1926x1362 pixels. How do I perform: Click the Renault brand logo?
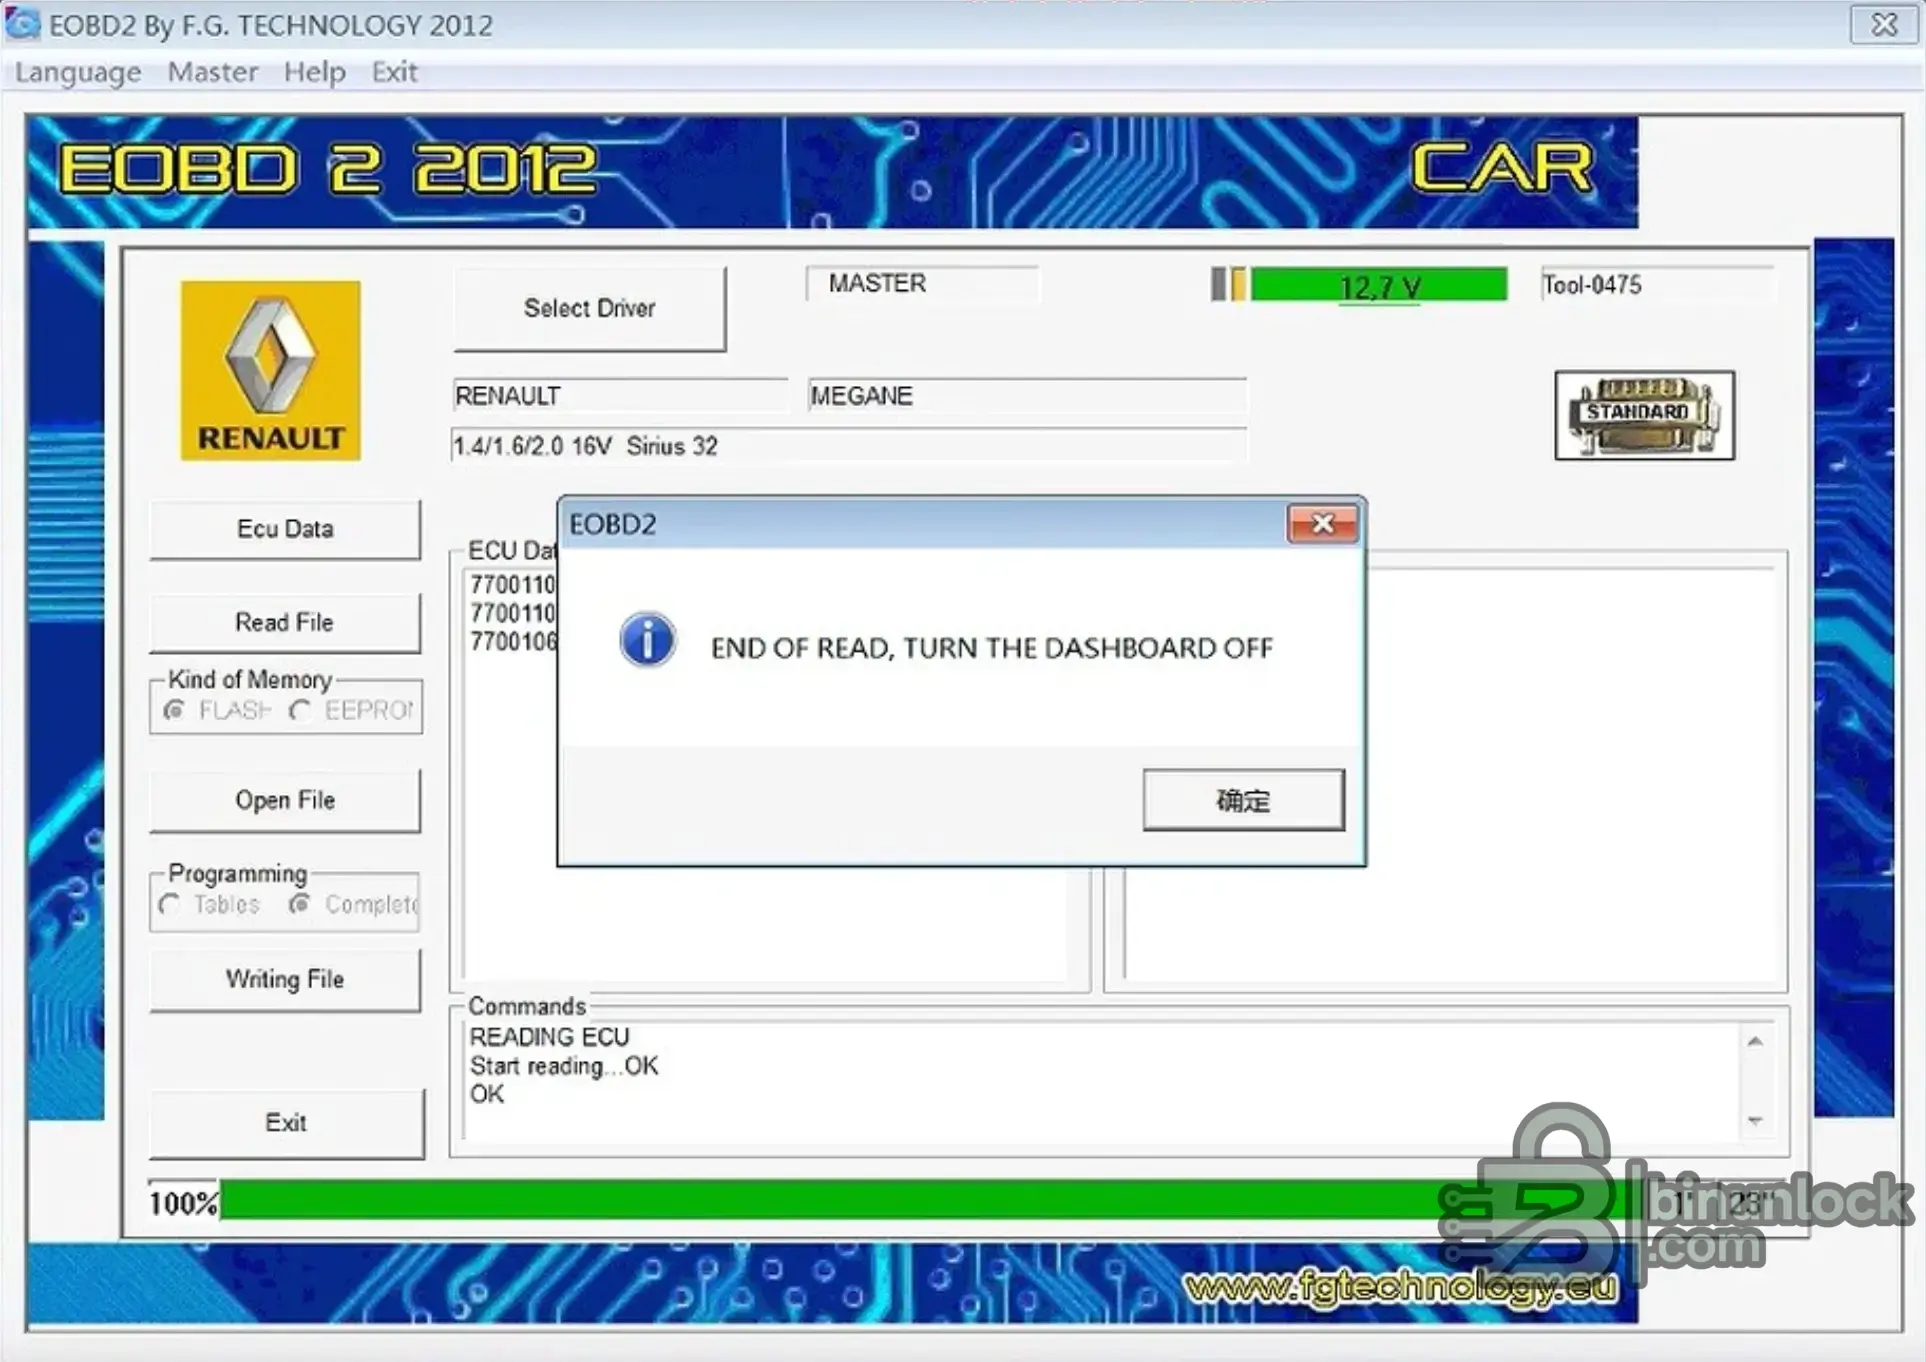[x=270, y=371]
